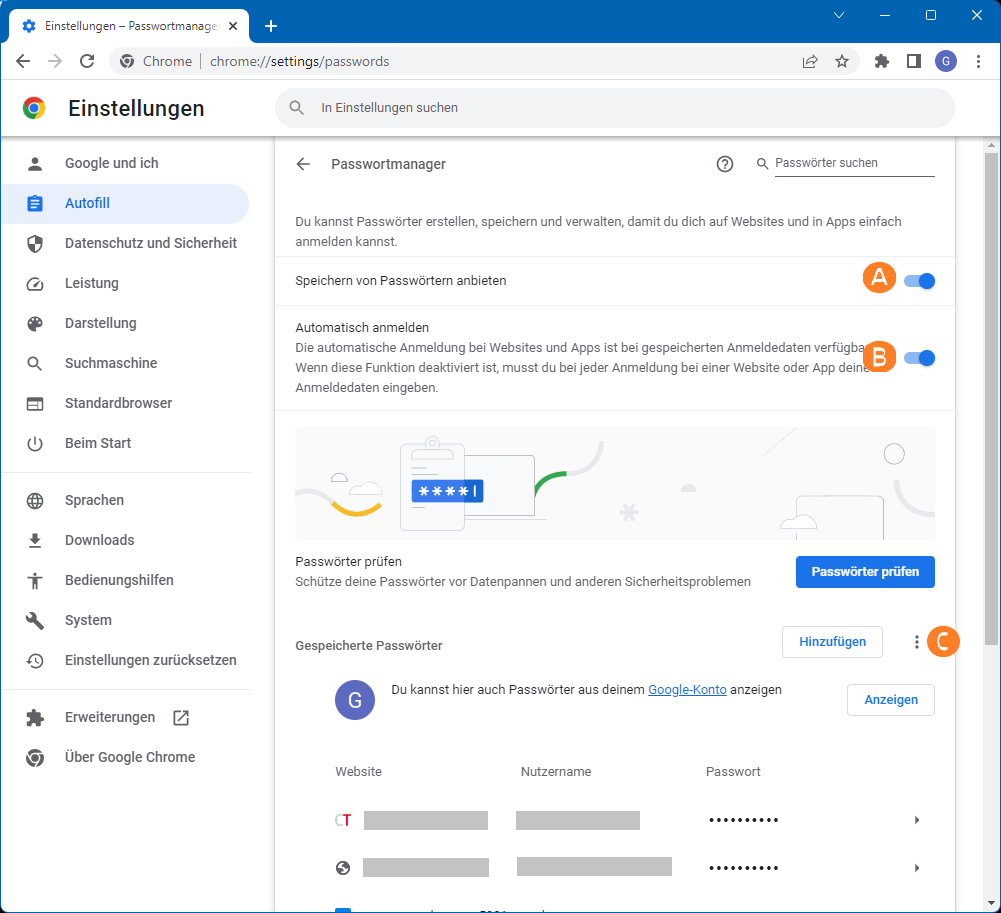Viewport: 1001px width, 913px height.
Task: Open the search tabs dropdown in title bar
Action: [839, 15]
